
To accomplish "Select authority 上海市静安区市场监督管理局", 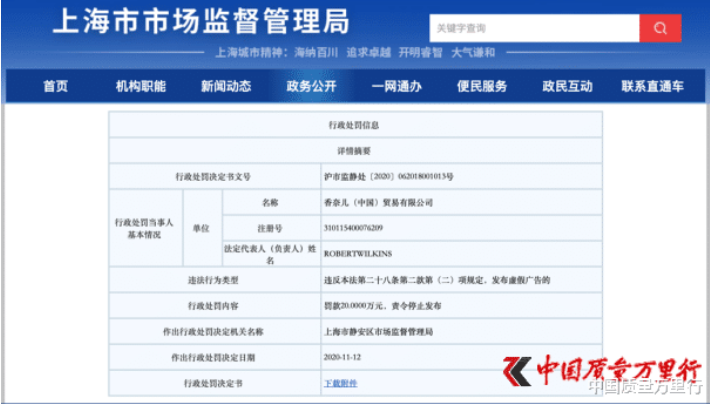I will coord(379,332).
